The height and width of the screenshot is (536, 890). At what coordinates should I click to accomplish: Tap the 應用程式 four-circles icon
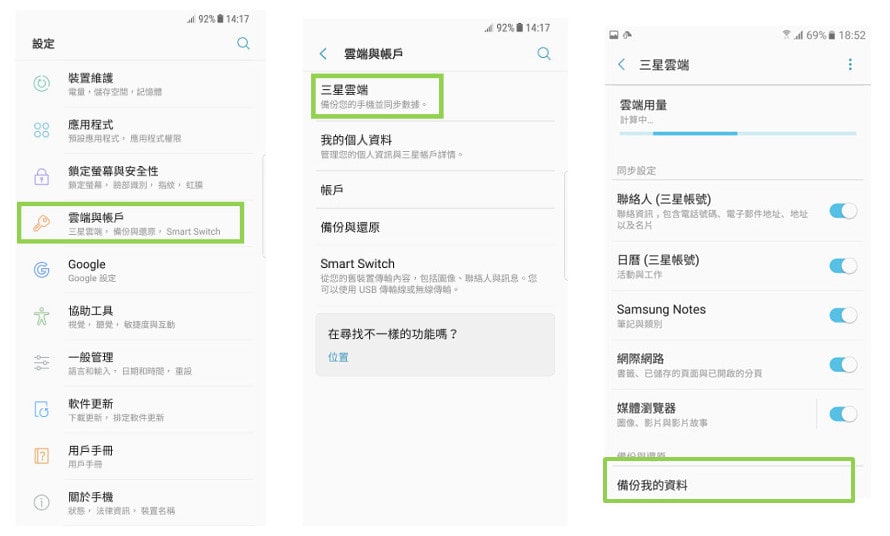(x=41, y=130)
